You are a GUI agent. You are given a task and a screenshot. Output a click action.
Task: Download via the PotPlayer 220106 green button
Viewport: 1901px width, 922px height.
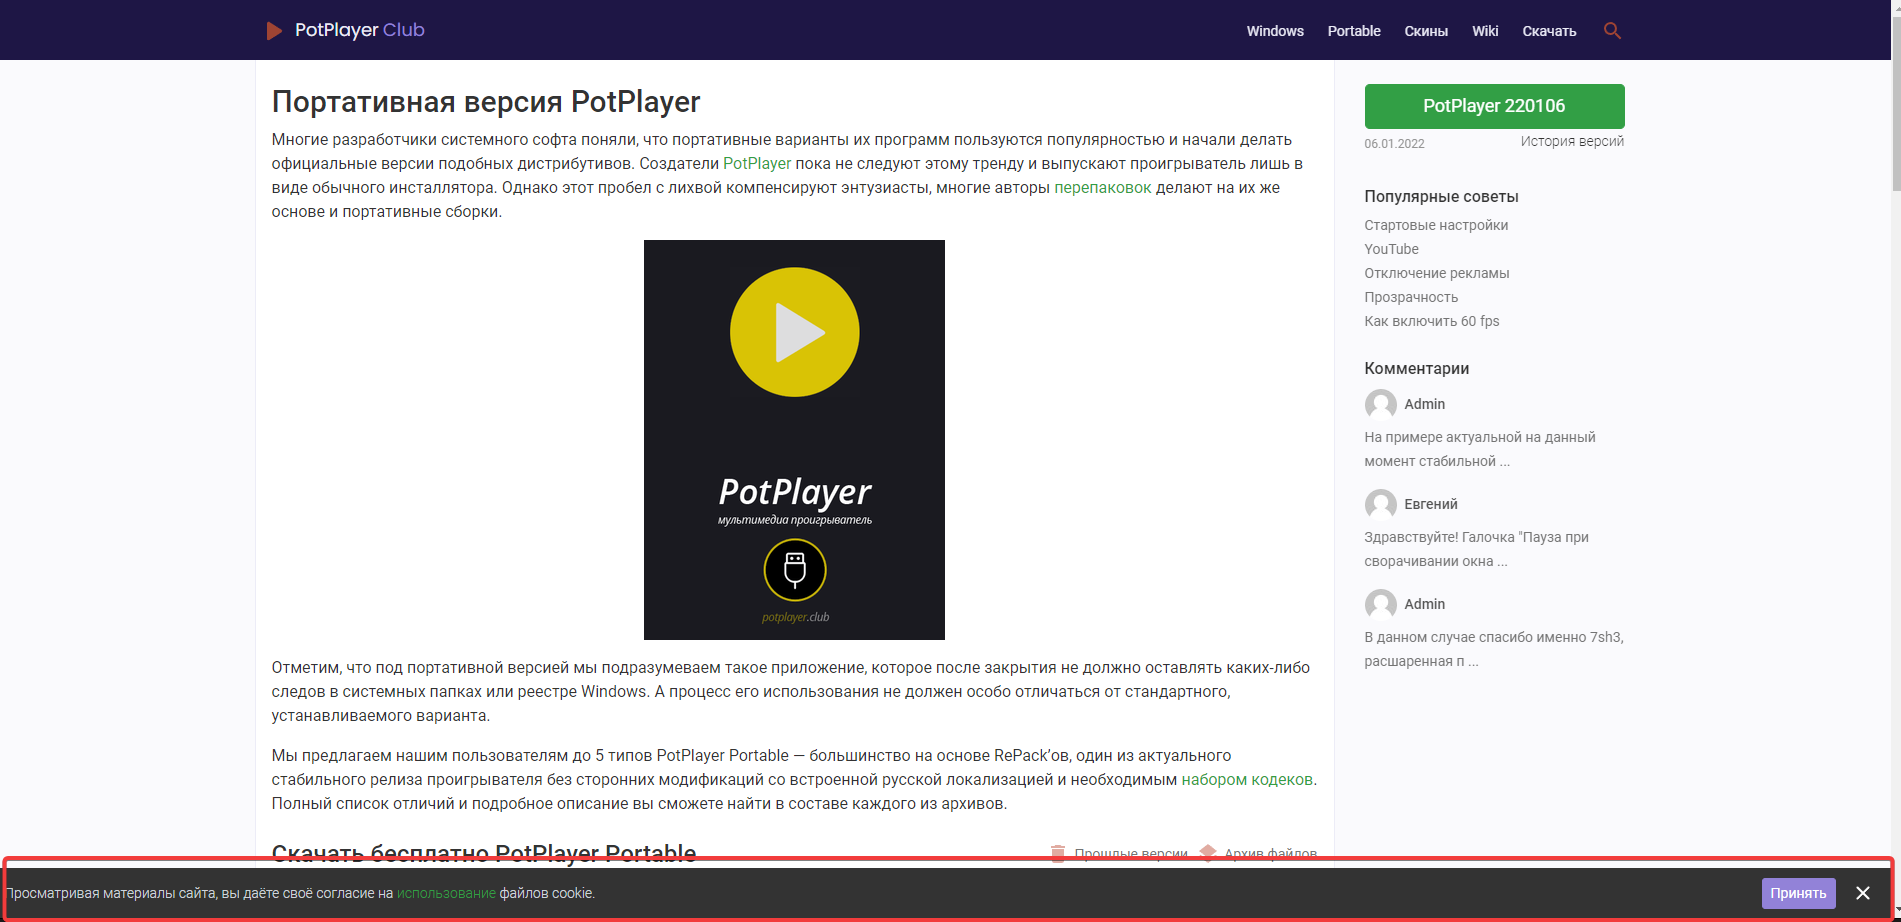pos(1494,105)
